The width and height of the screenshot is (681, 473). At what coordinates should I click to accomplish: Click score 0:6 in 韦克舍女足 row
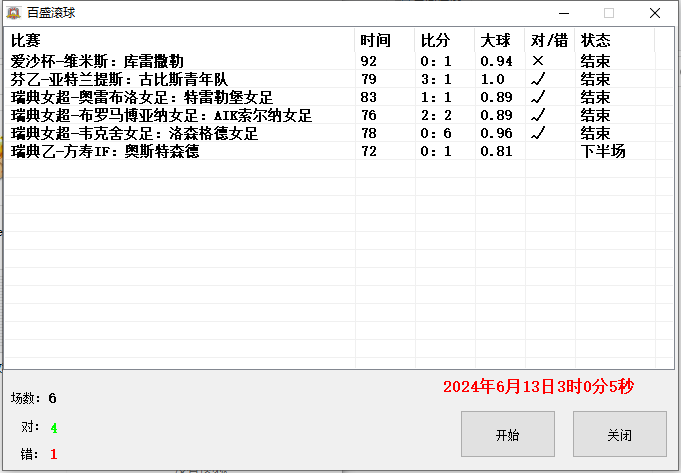pyautogui.click(x=436, y=133)
